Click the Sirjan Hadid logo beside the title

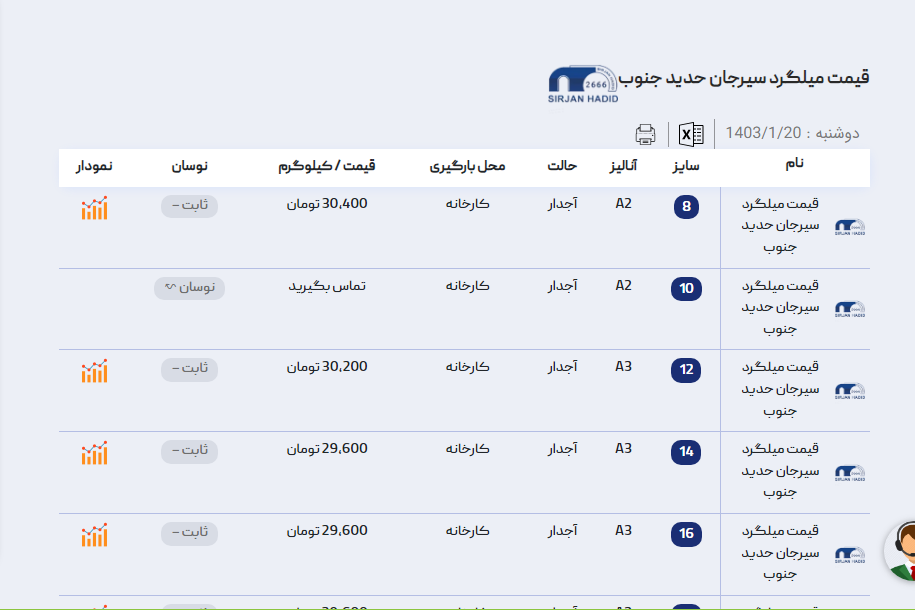click(583, 85)
